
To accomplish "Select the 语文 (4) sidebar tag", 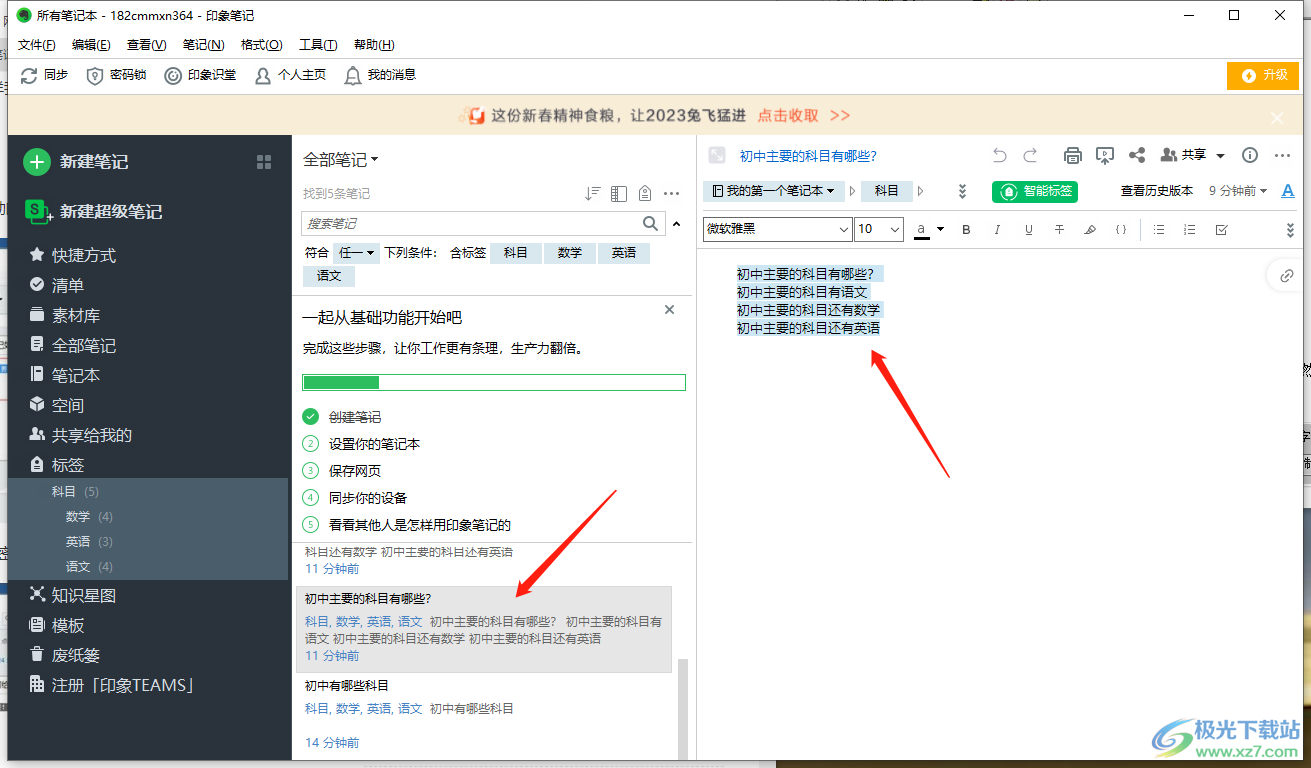I will [89, 567].
